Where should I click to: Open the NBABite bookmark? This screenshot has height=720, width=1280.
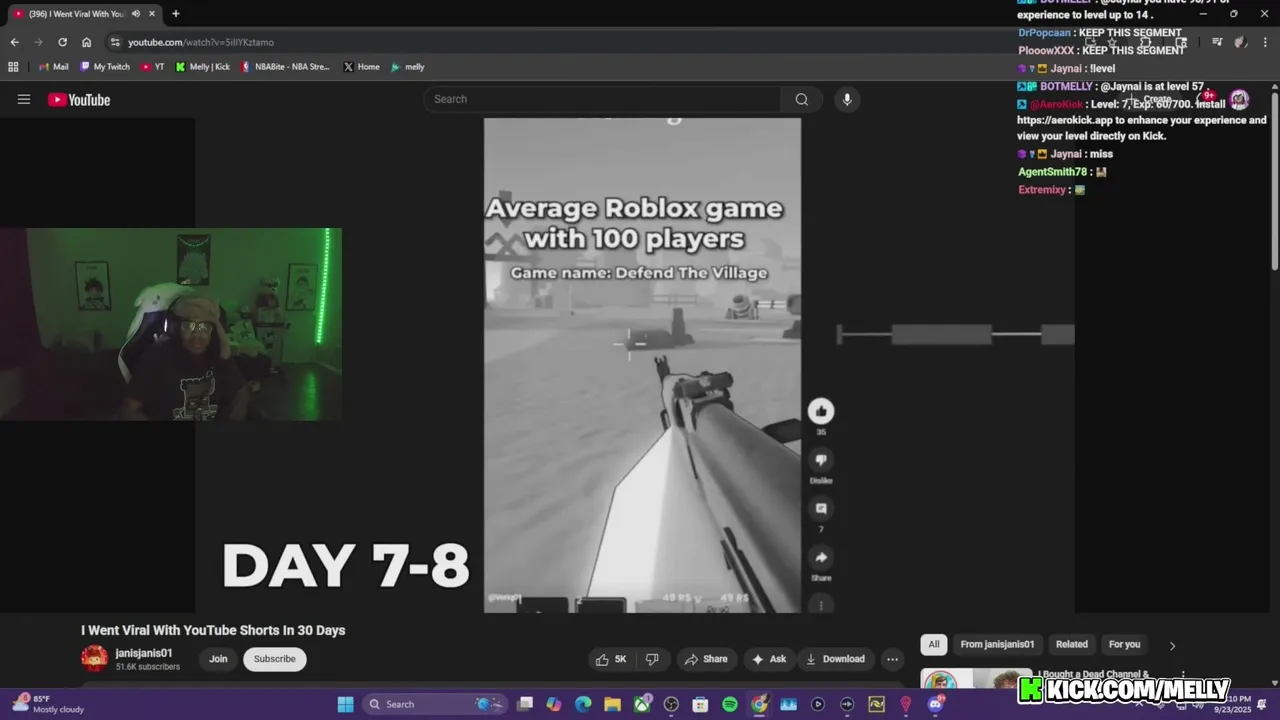click(x=285, y=67)
